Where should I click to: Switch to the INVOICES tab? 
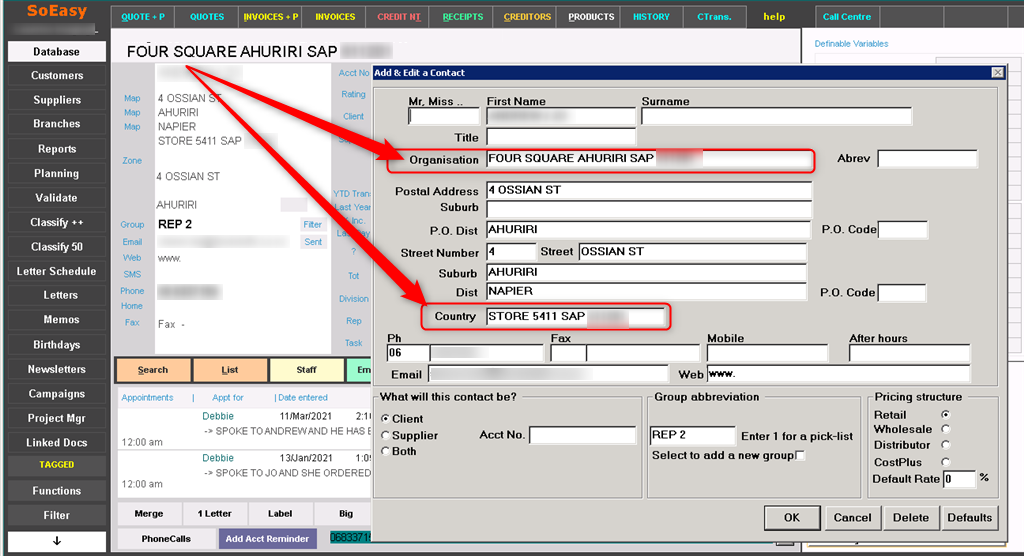(335, 17)
